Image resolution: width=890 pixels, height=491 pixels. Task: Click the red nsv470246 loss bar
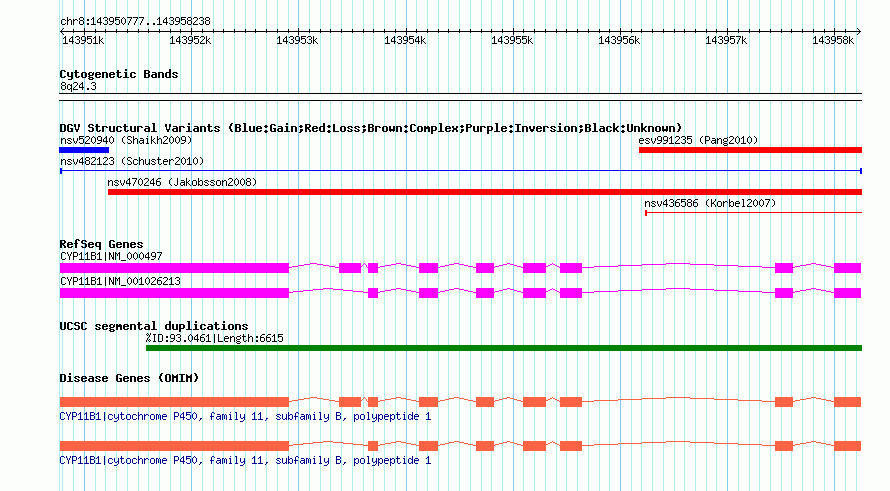(x=485, y=192)
